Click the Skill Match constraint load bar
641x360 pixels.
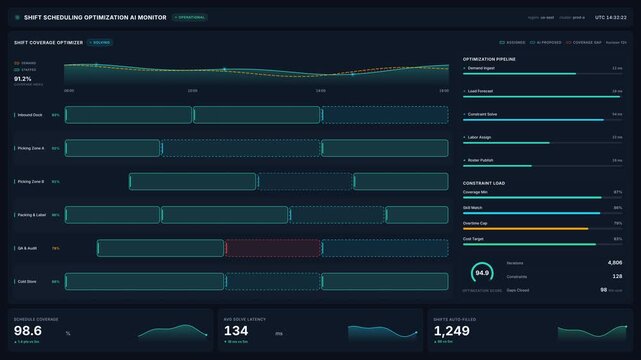coord(542,213)
